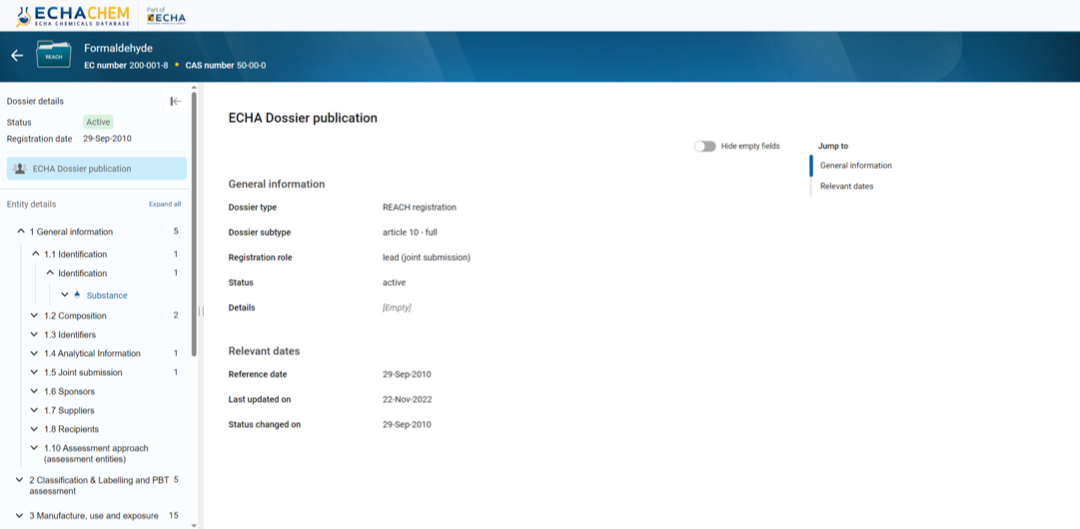Jump to General information section
1080x529 pixels.
pyautogui.click(x=855, y=165)
